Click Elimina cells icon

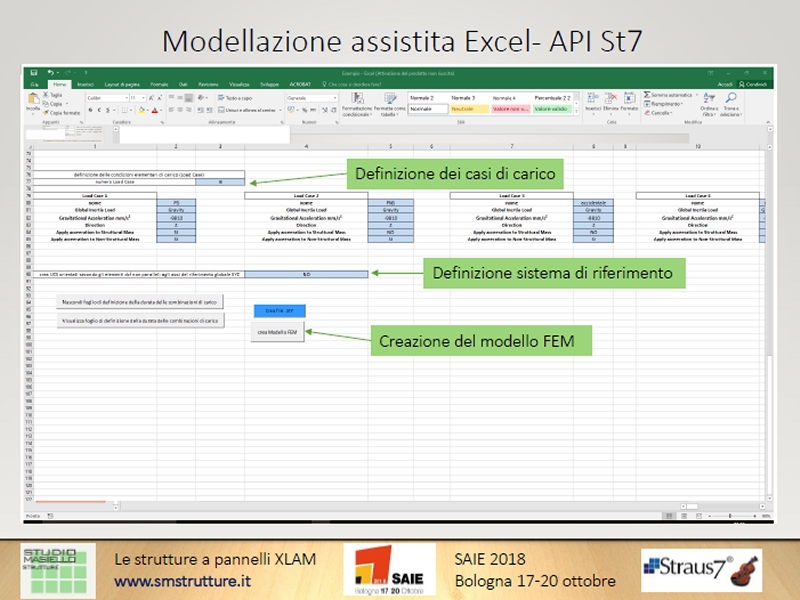pos(611,103)
